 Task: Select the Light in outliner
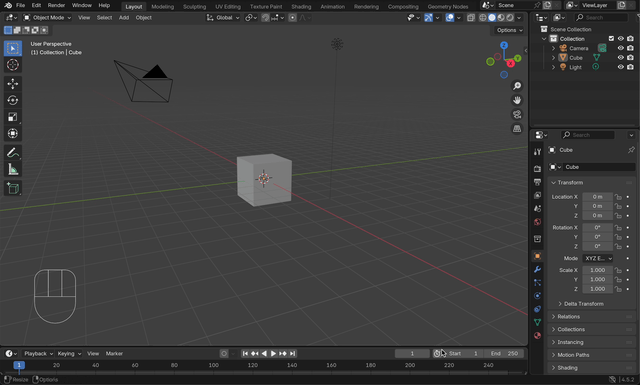click(x=575, y=67)
